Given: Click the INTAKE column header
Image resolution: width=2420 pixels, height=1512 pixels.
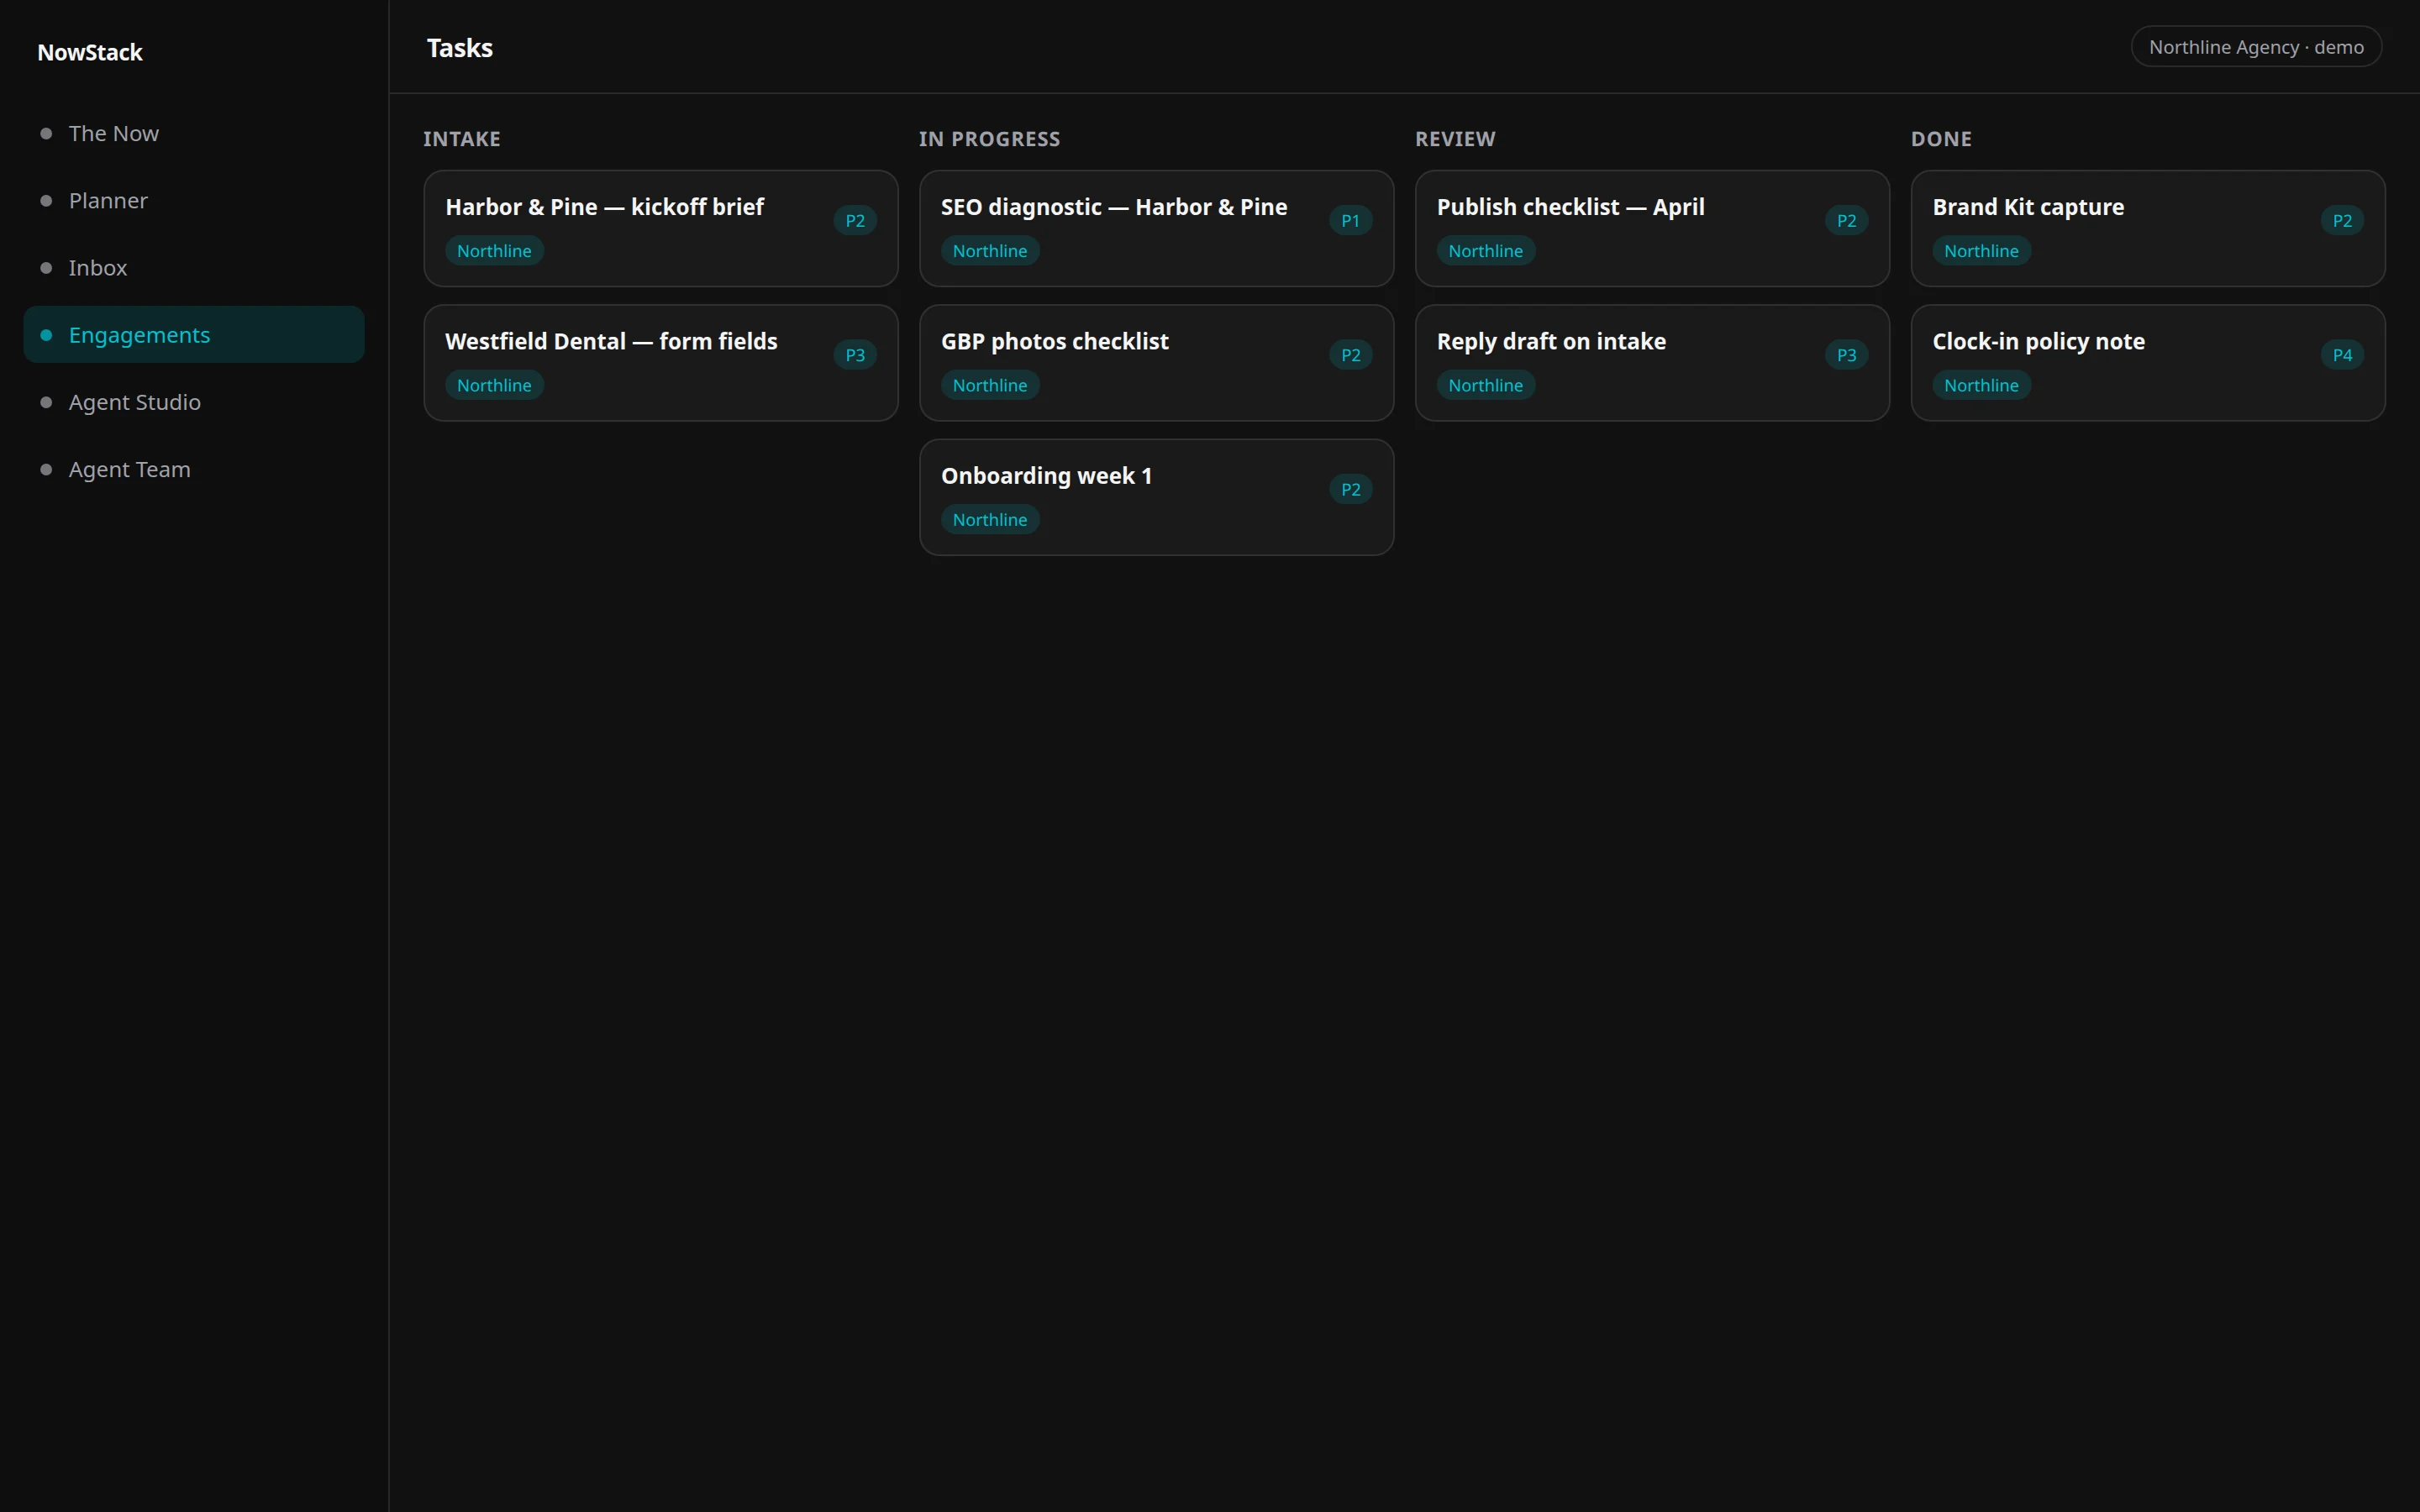Looking at the screenshot, I should [x=462, y=139].
